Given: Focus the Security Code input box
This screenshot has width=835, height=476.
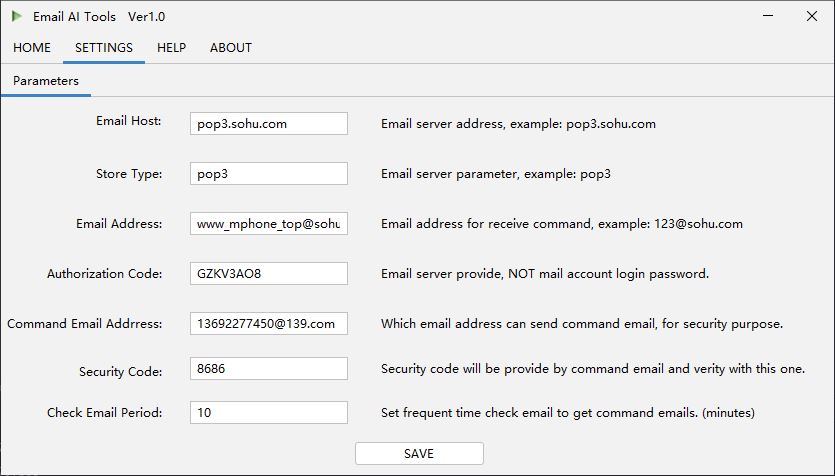Looking at the screenshot, I should tap(269, 368).
